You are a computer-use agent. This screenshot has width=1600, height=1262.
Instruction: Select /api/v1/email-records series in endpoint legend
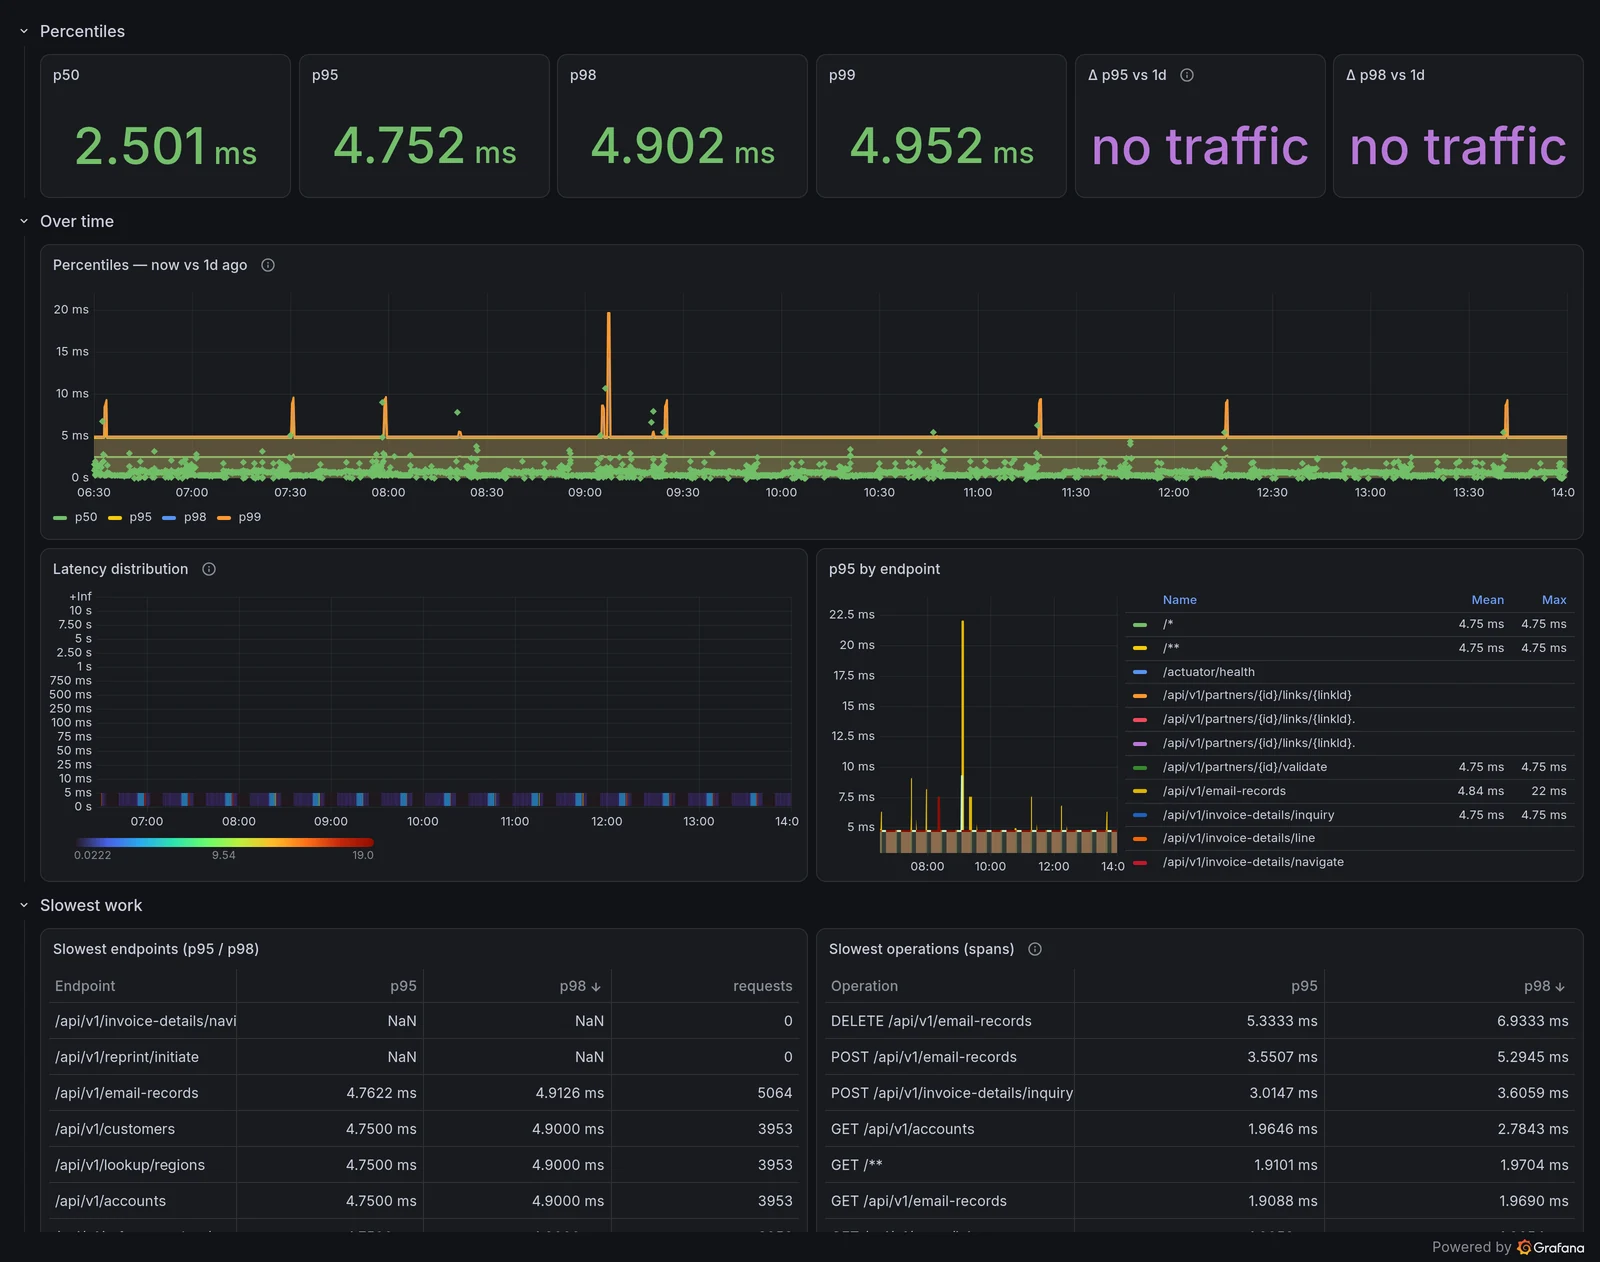(1224, 791)
